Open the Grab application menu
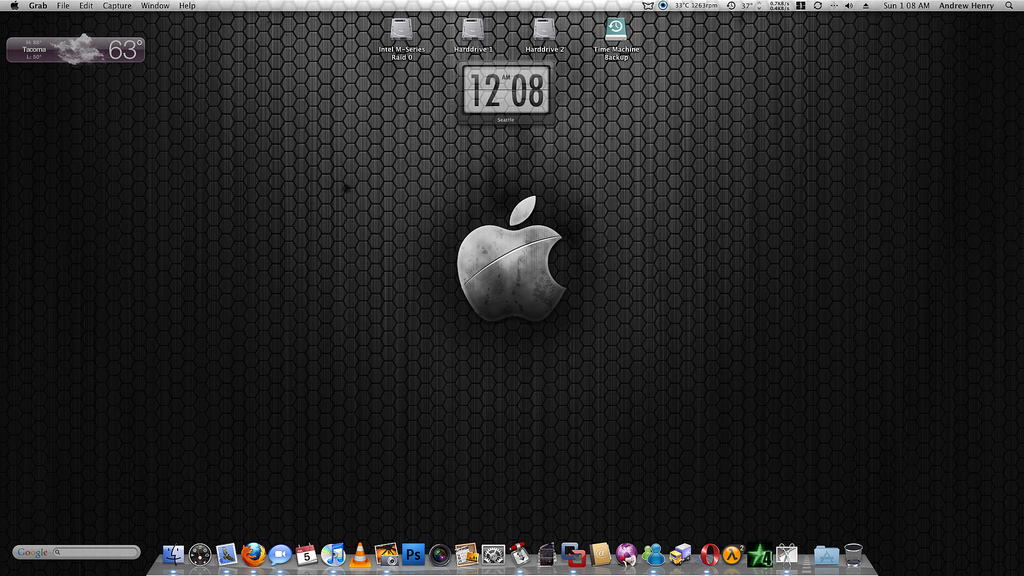Viewport: 1024px width, 576px height. [38, 5]
